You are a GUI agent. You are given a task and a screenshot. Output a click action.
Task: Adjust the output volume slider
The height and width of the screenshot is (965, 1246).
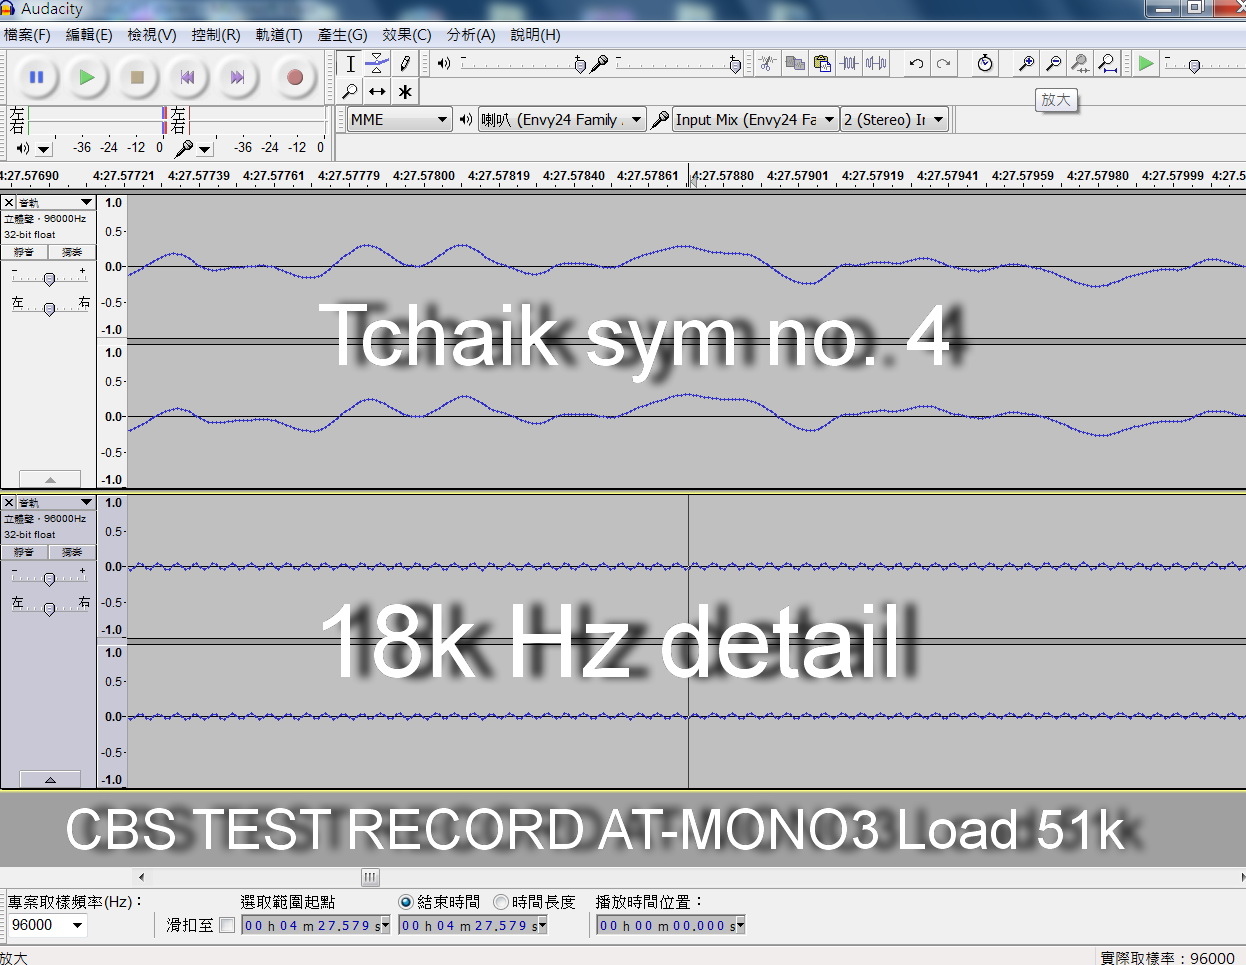click(580, 64)
